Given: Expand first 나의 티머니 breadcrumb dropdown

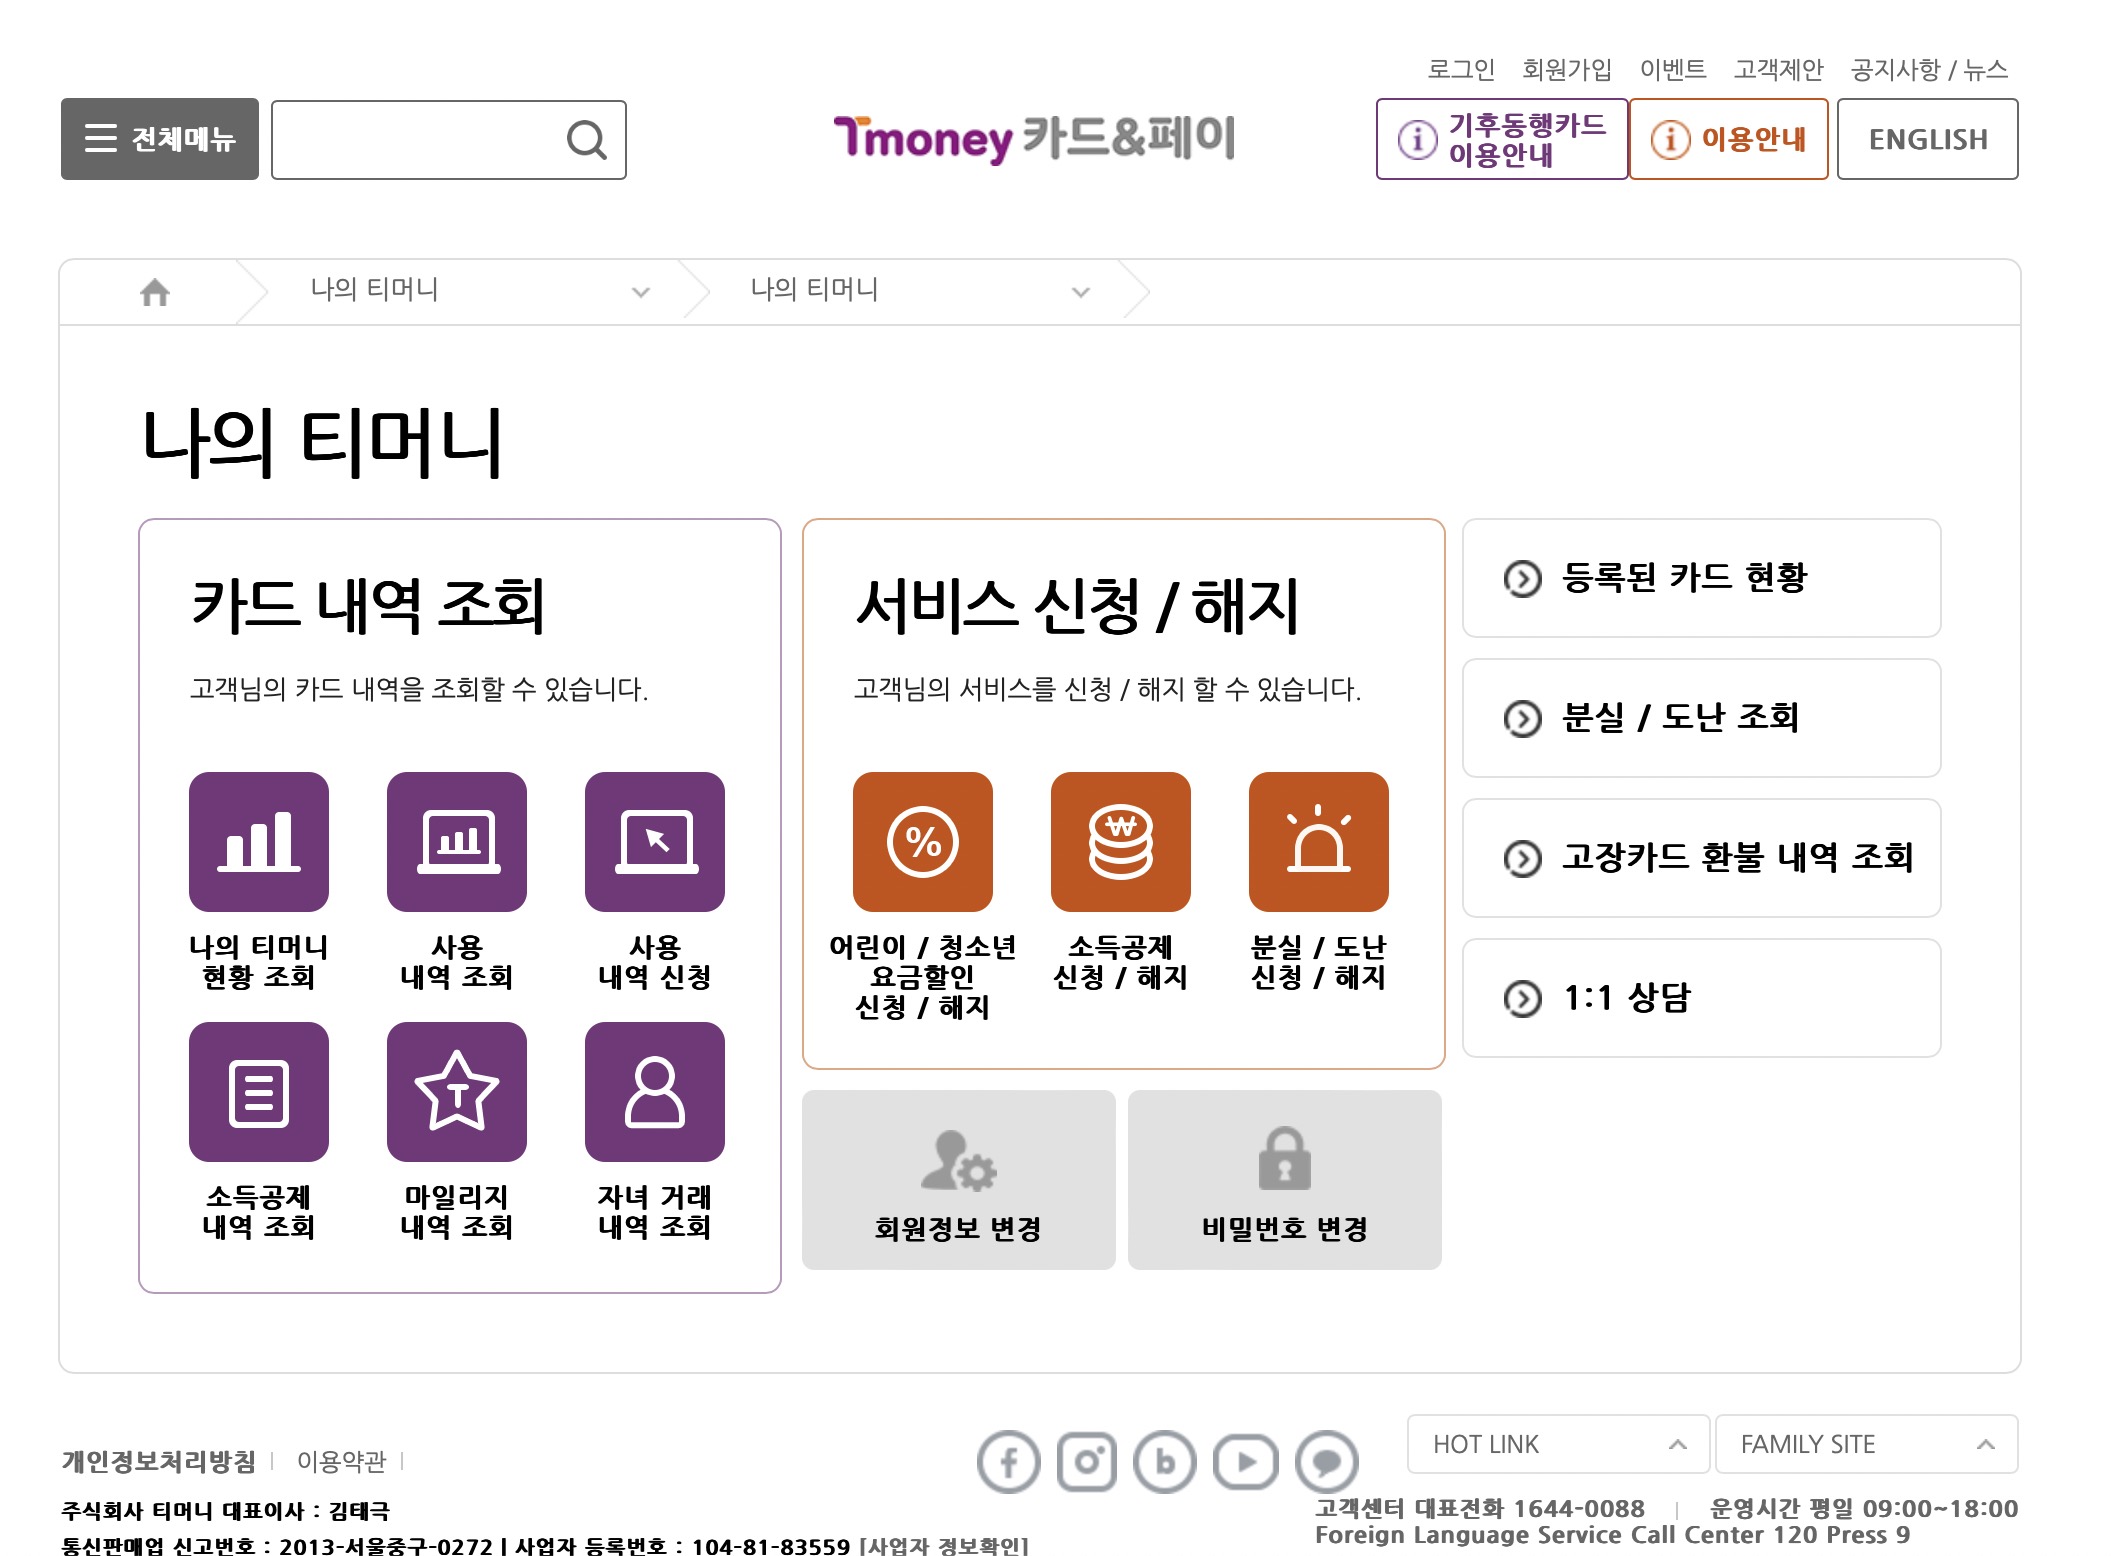Looking at the screenshot, I should pos(640,292).
